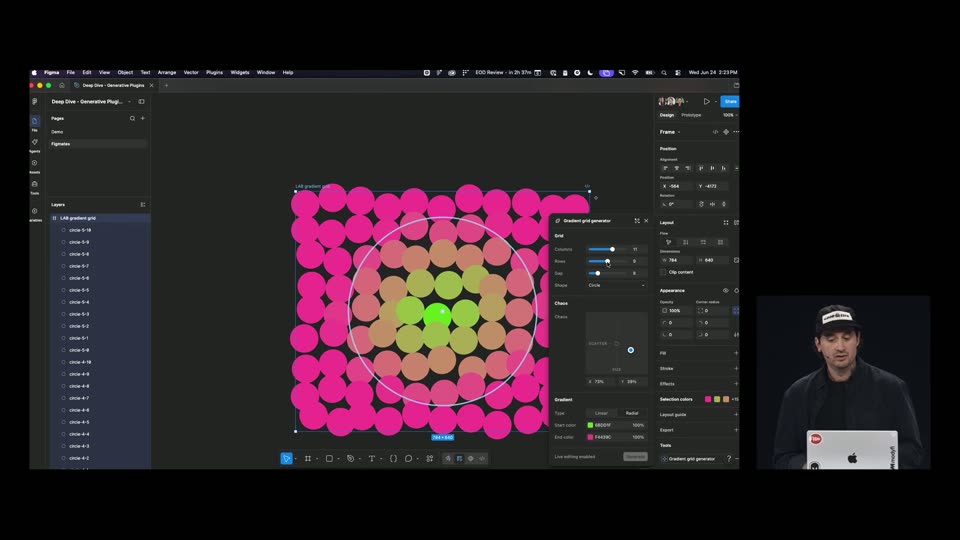Viewport: 960px width, 540px height.
Task: Add a new page with plus icon
Action: [143, 118]
